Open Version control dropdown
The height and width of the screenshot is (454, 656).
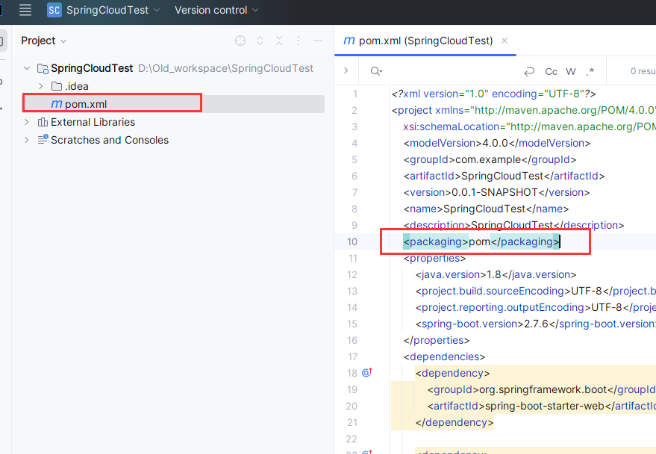tap(216, 10)
